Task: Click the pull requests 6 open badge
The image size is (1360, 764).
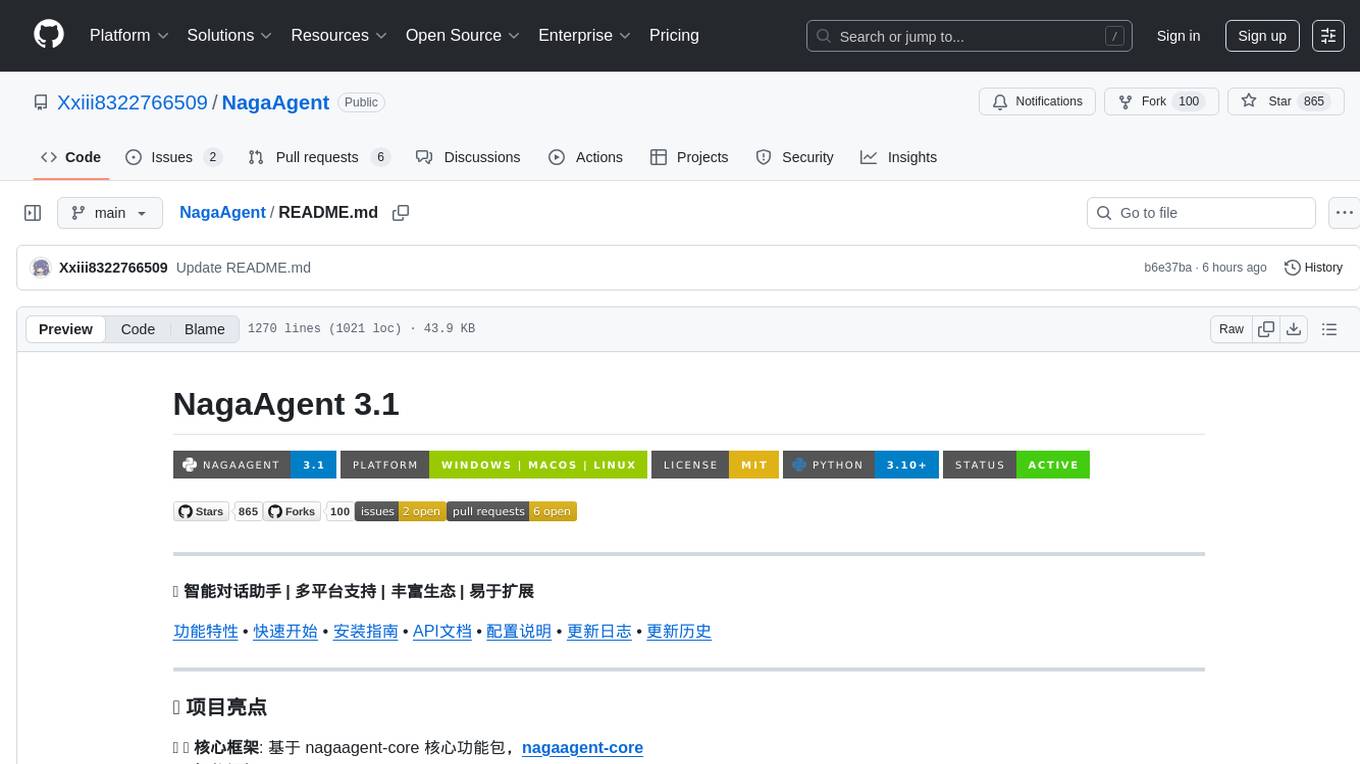Action: click(x=512, y=511)
